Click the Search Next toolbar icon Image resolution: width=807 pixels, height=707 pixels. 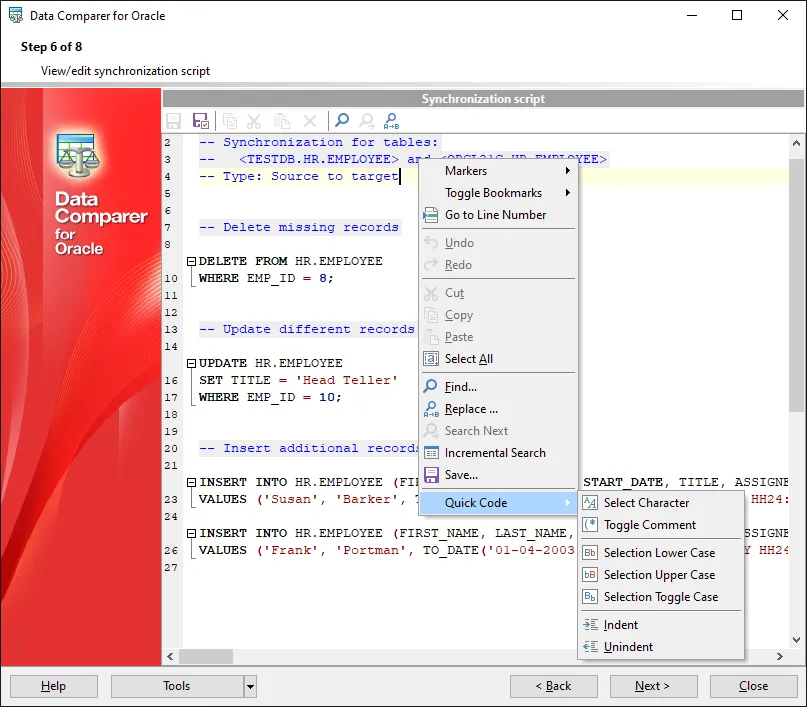tap(366, 121)
